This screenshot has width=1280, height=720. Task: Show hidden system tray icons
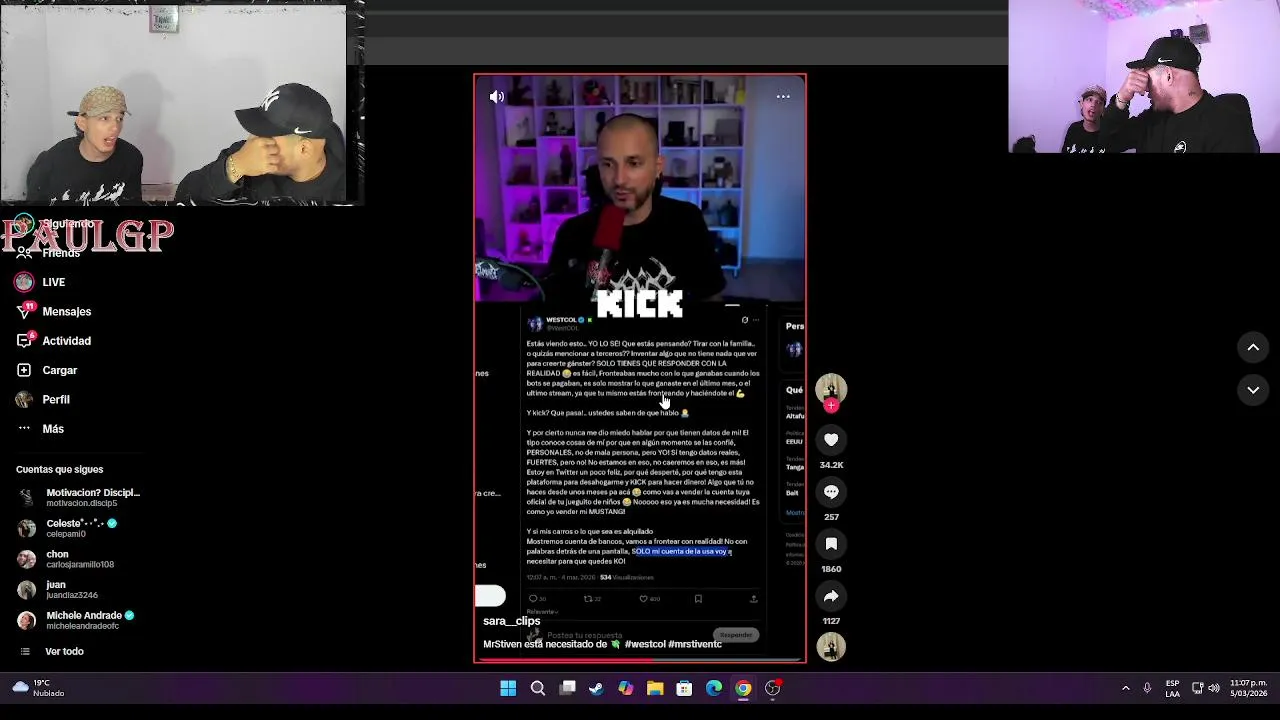(x=1126, y=688)
